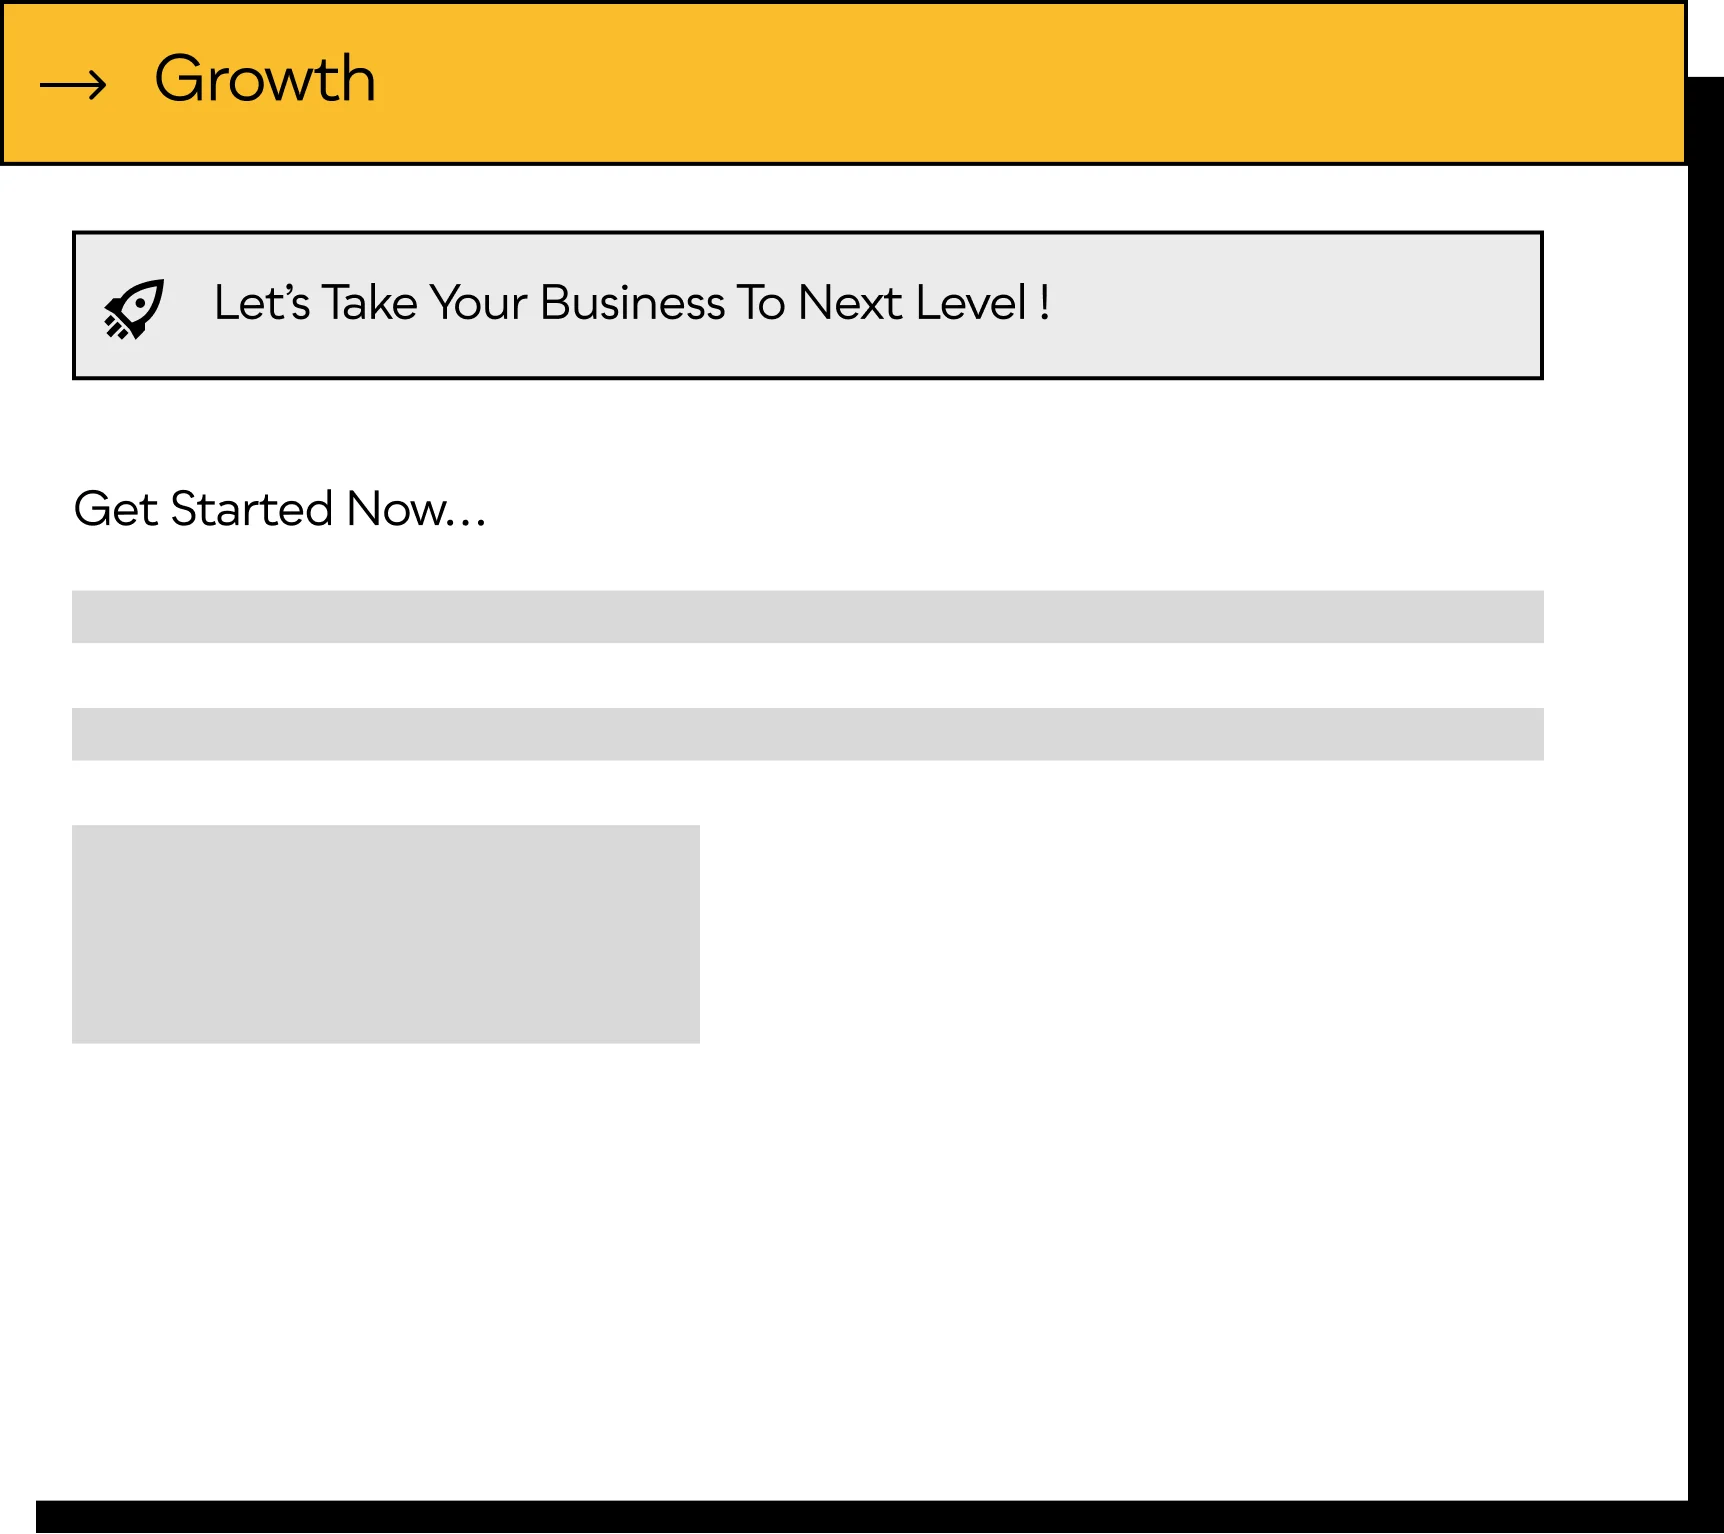The image size is (1724, 1534).
Task: Click the word "Get" in the subheading
Action: (116, 509)
